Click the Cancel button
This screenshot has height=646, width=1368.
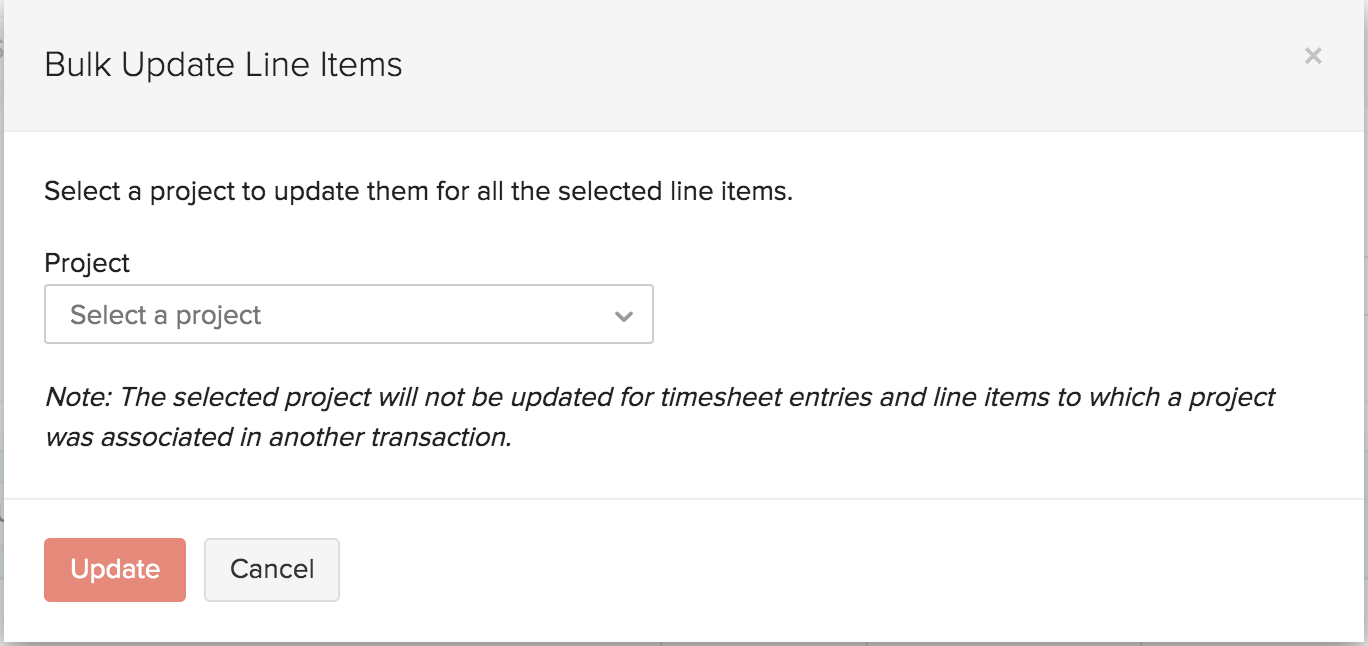point(272,570)
